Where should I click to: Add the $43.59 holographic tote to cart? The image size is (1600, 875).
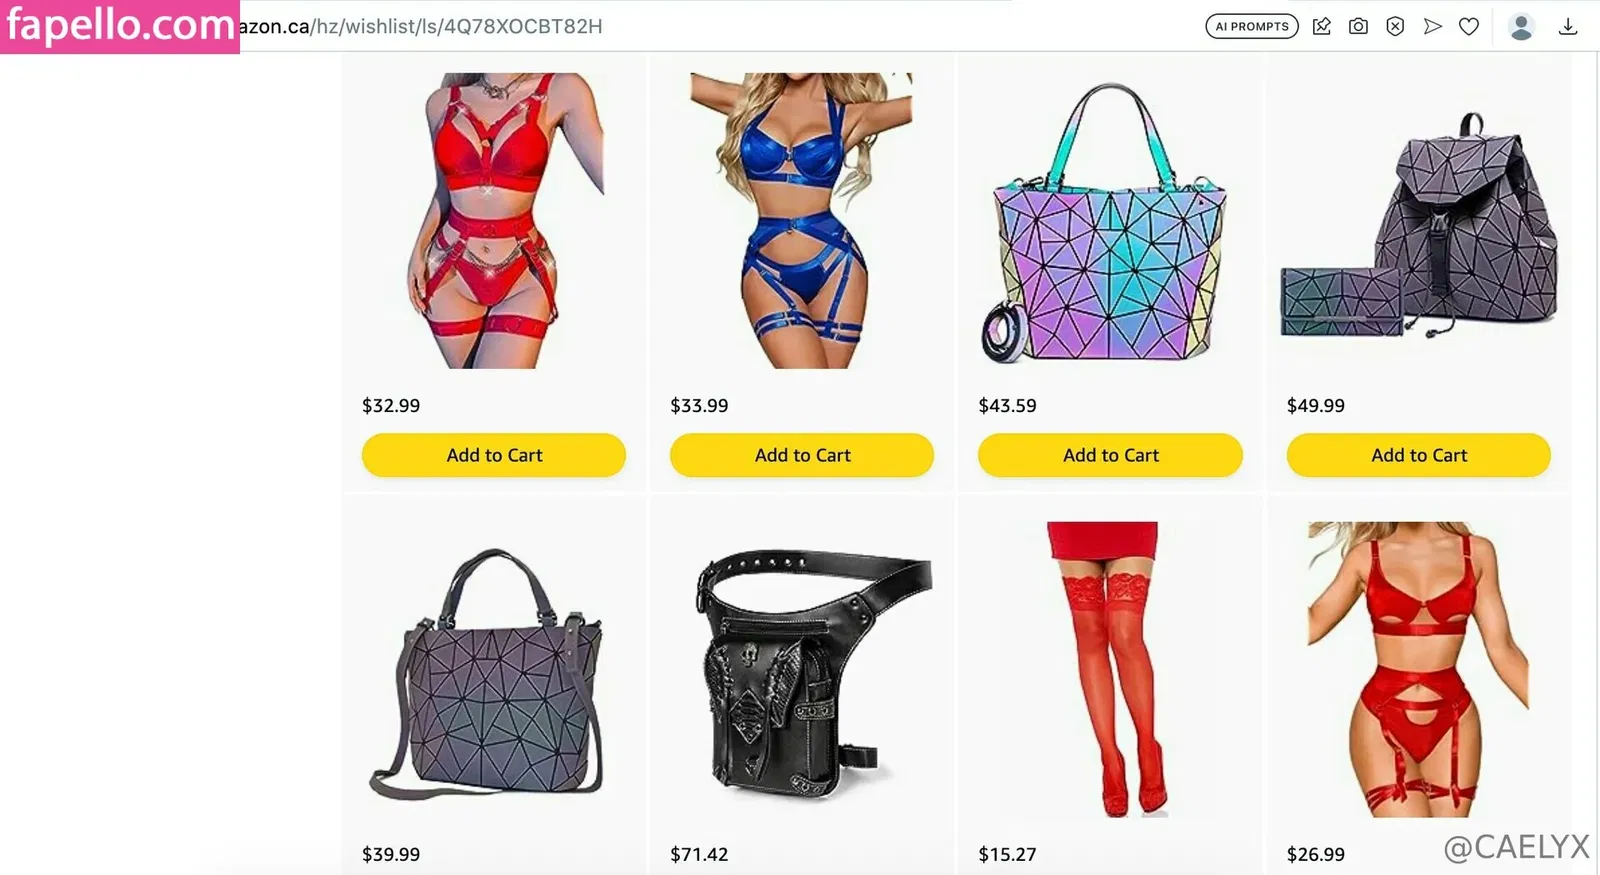1110,455
